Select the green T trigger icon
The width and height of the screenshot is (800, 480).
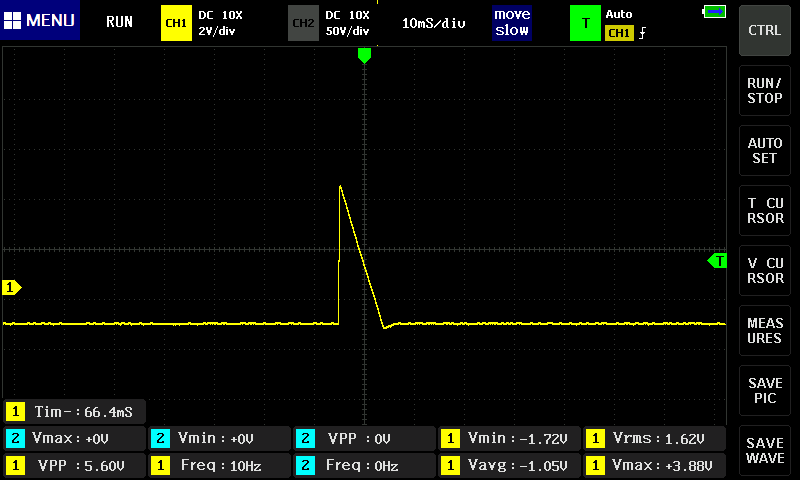coord(584,22)
